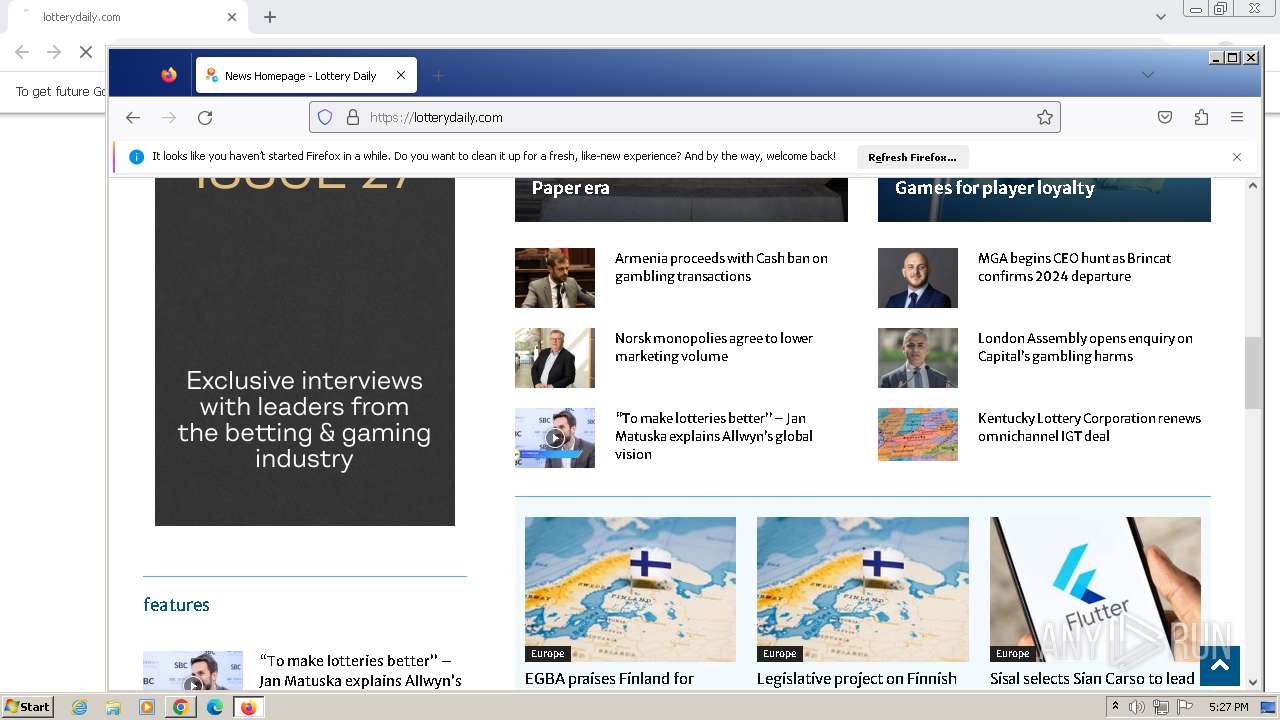Show hidden system tray icons arrow
This screenshot has height=720, width=1280.
[1115, 707]
